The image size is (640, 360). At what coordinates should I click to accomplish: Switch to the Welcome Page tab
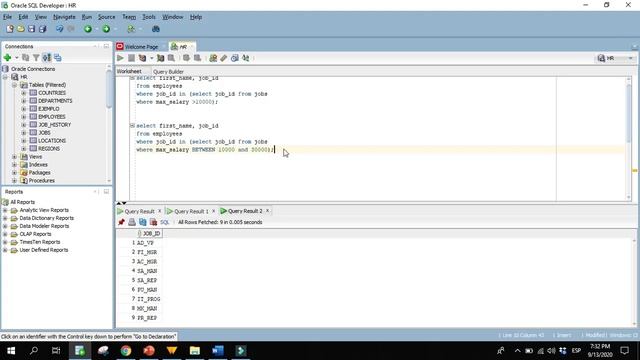141,47
